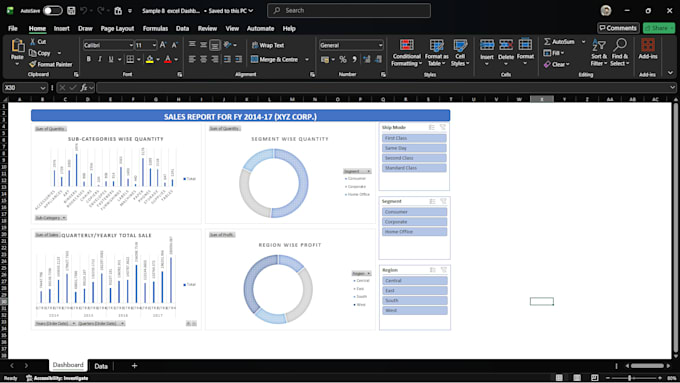This screenshot has height=383, width=680.
Task: Open Cell Styles
Action: 460,52
